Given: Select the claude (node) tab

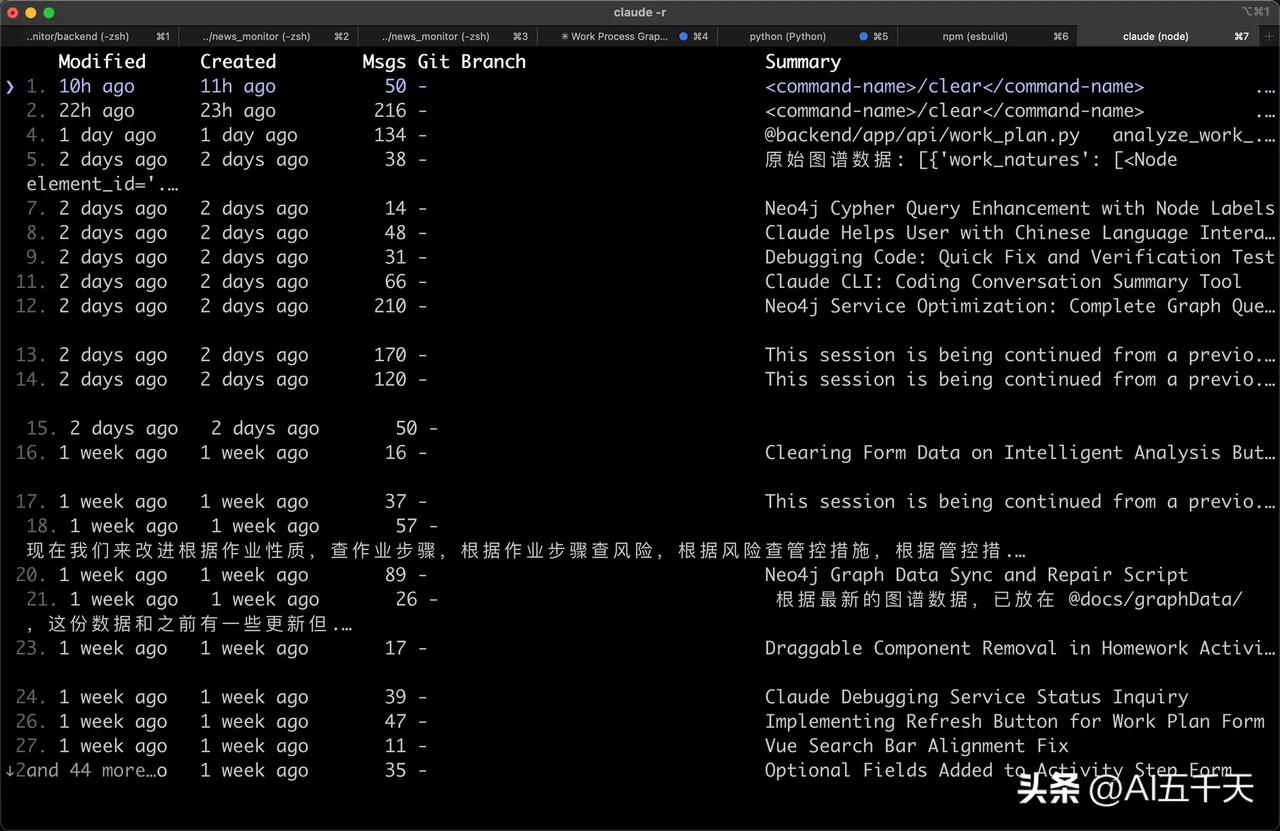Looking at the screenshot, I should coord(1167,36).
